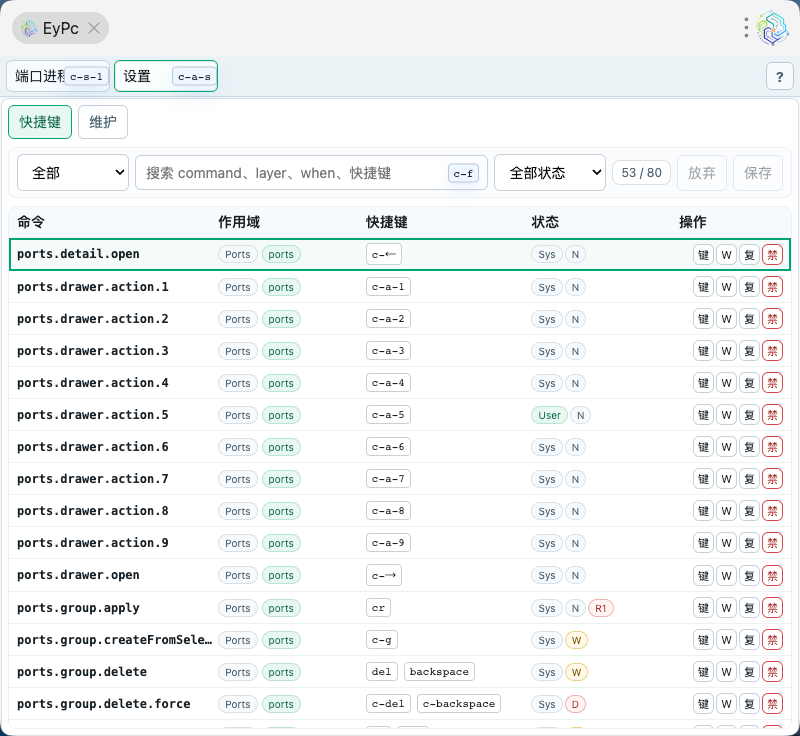Click the del shortcut chip for ports.group.delete
The width and height of the screenshot is (800, 736).
click(382, 672)
